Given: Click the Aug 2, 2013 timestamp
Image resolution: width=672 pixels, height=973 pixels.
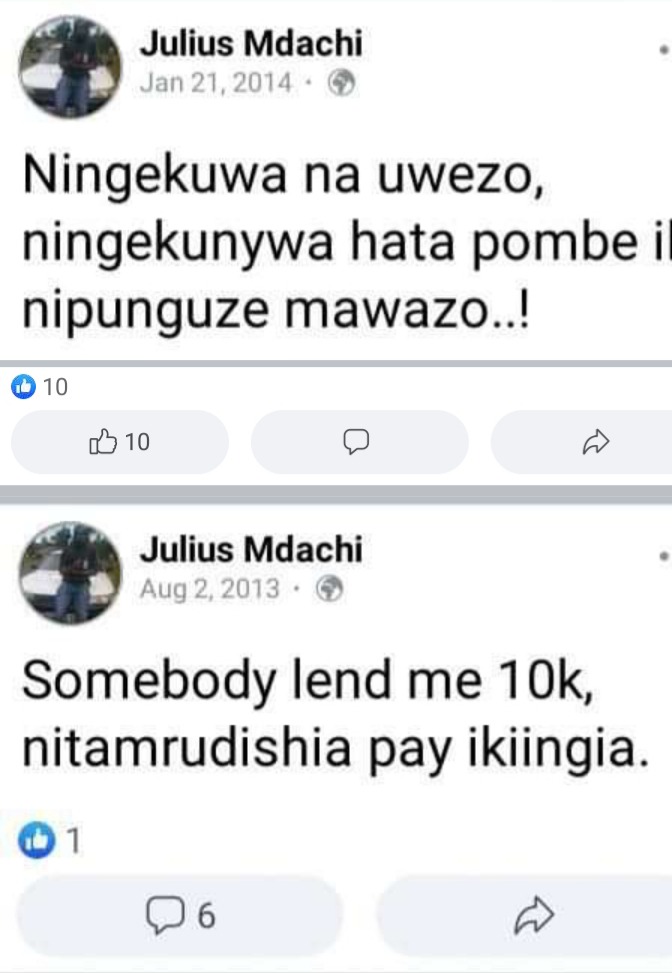Looking at the screenshot, I should tap(209, 589).
